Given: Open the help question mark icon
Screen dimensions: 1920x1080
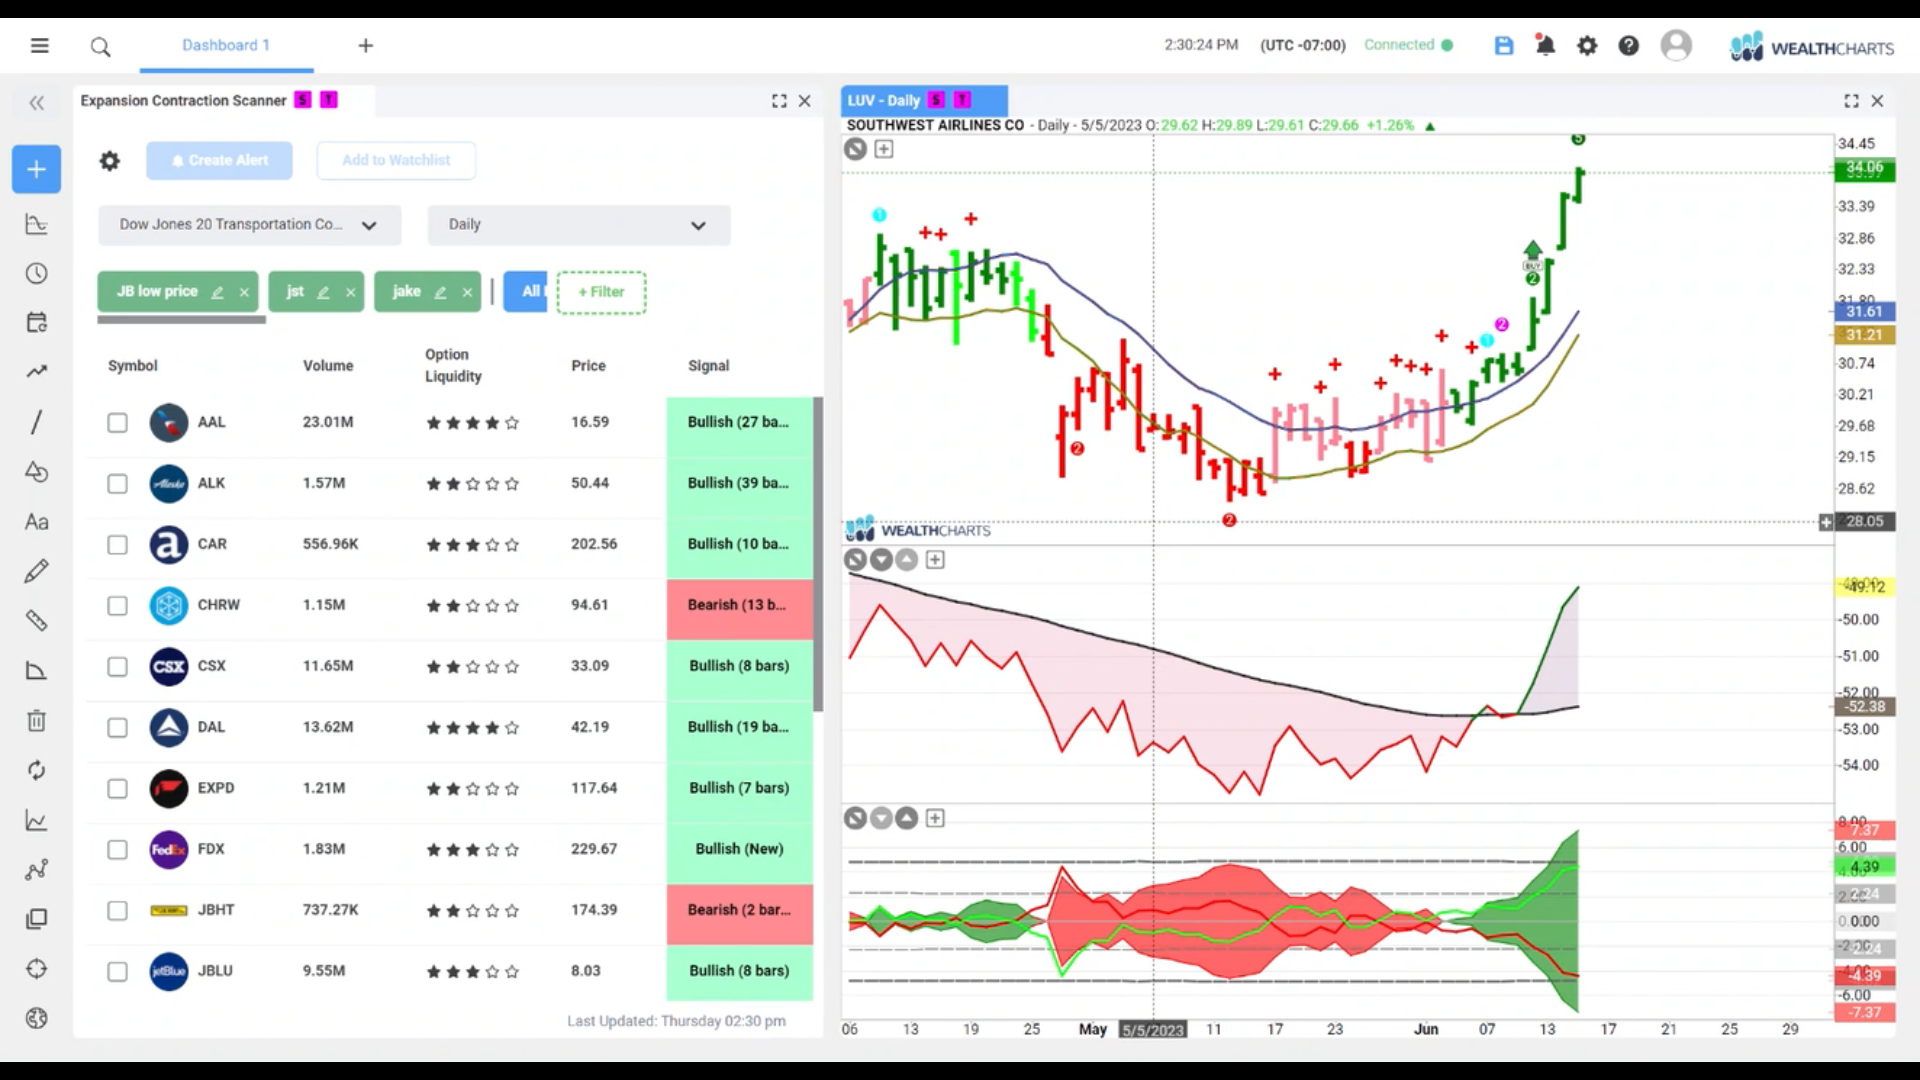Looking at the screenshot, I should point(1629,45).
